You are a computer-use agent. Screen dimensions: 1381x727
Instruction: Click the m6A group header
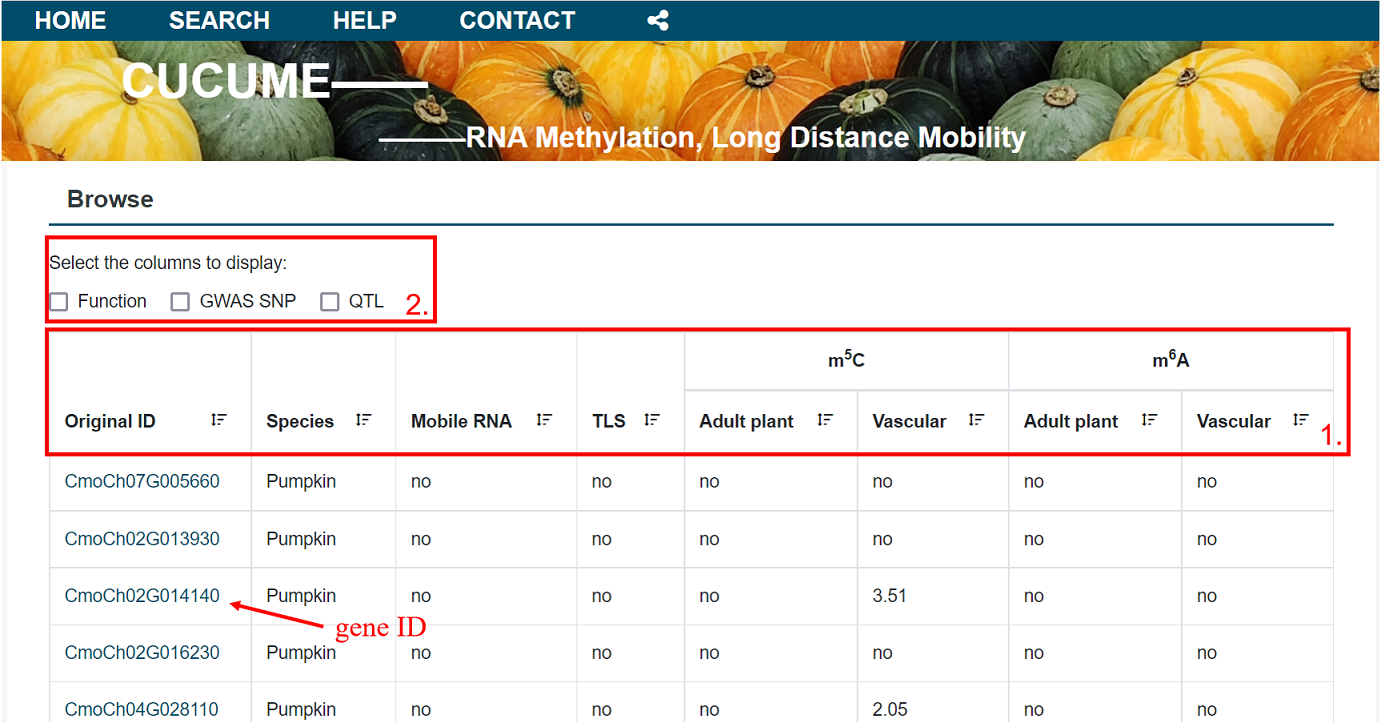click(1171, 360)
